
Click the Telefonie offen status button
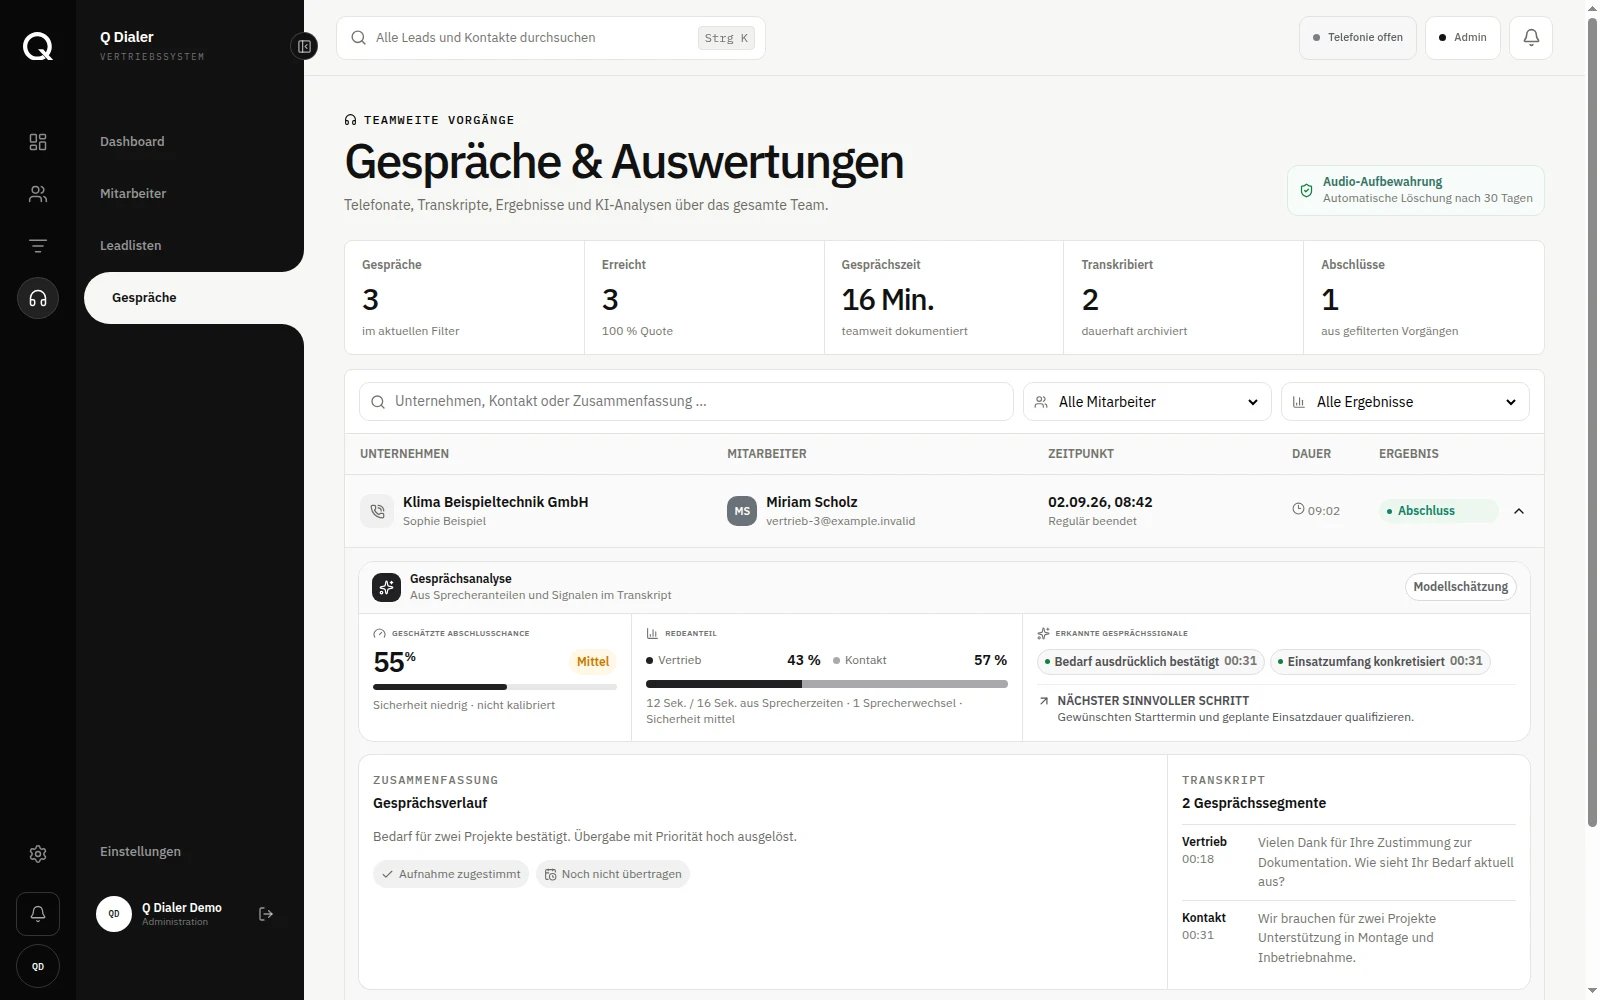pyautogui.click(x=1358, y=38)
